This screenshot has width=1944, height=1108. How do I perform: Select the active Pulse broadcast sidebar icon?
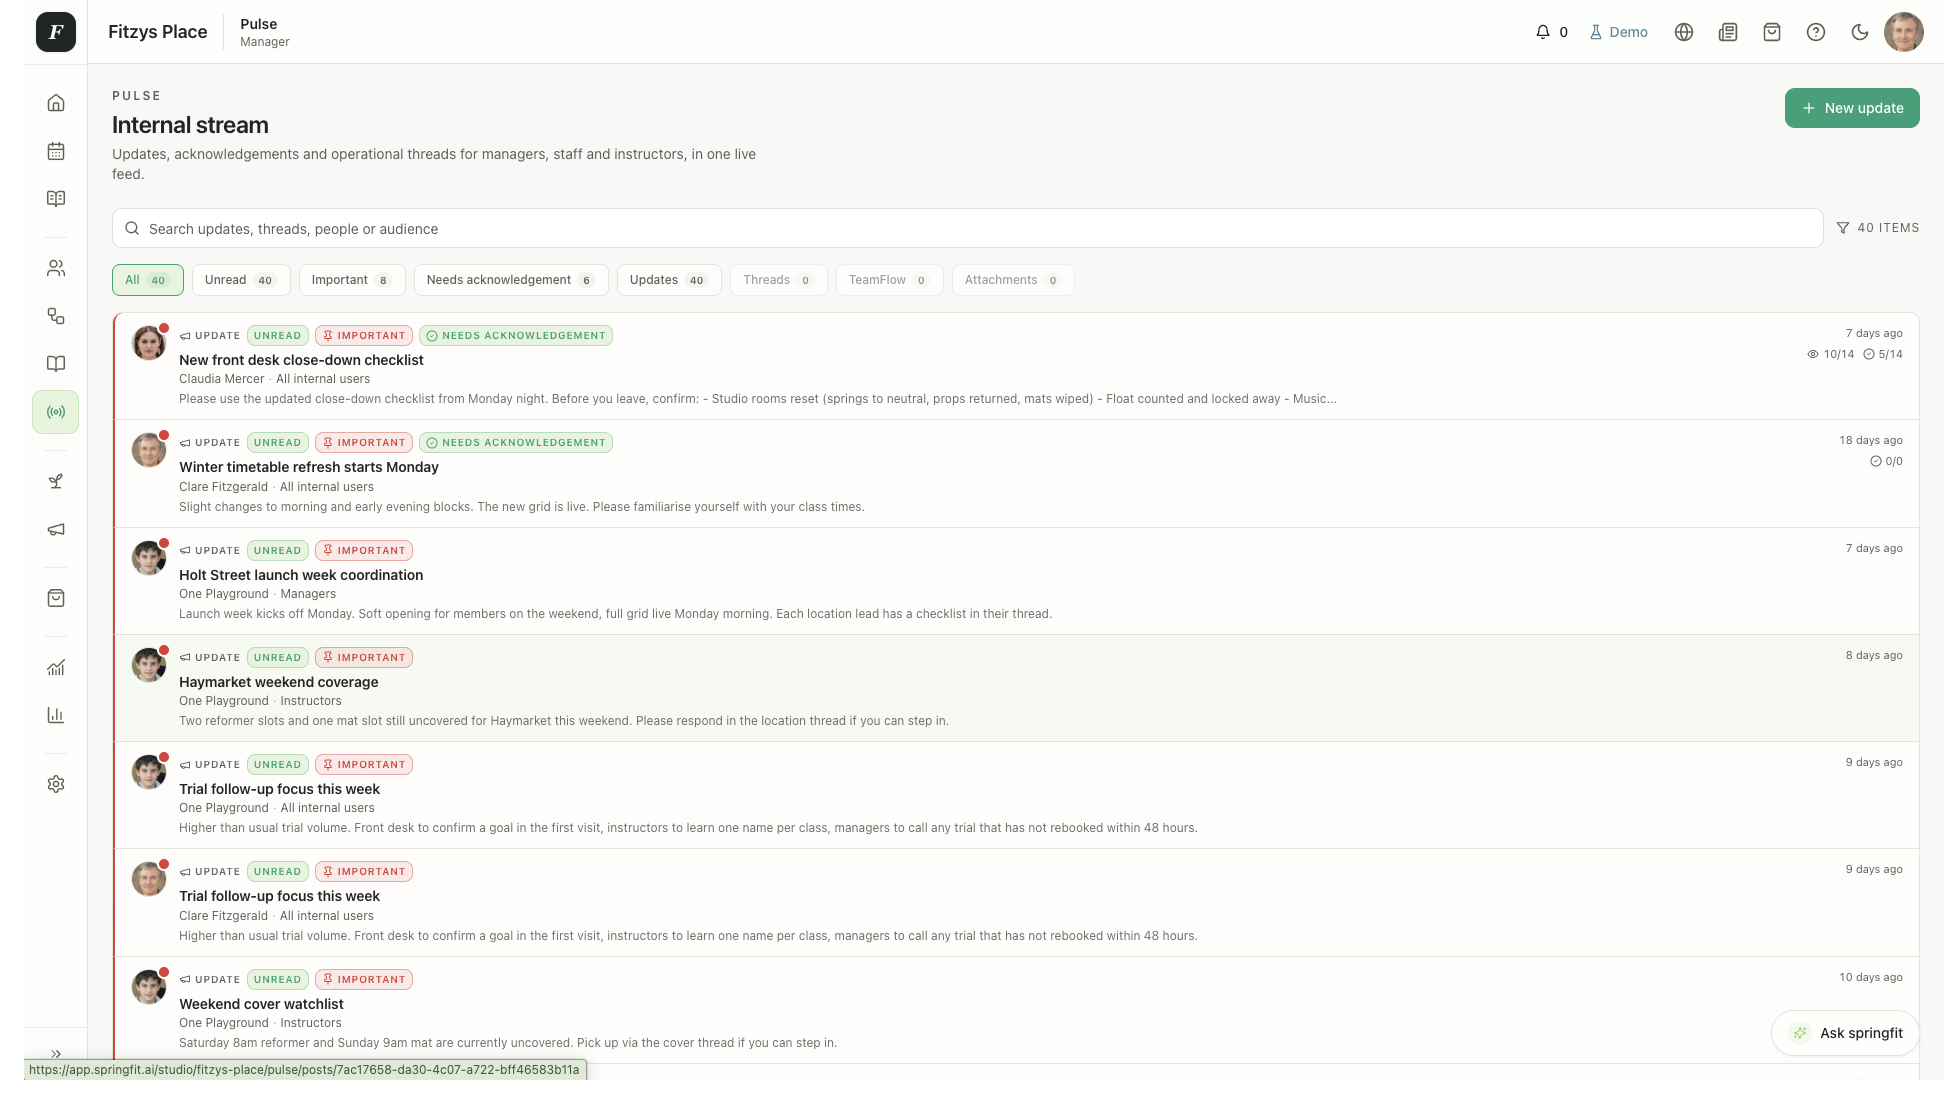[56, 412]
